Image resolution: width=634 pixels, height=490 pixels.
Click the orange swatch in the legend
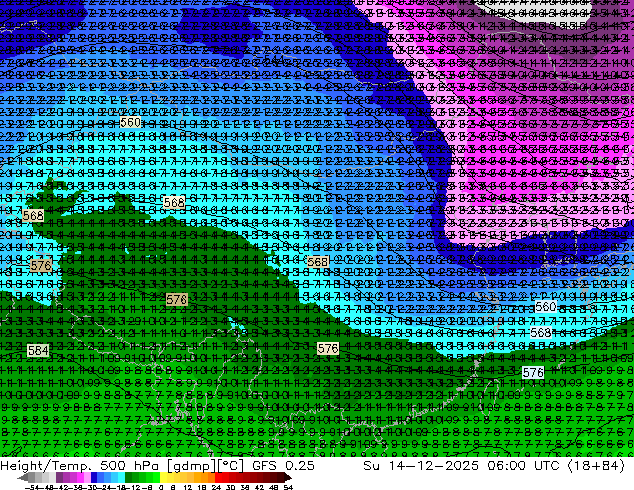click(x=204, y=477)
